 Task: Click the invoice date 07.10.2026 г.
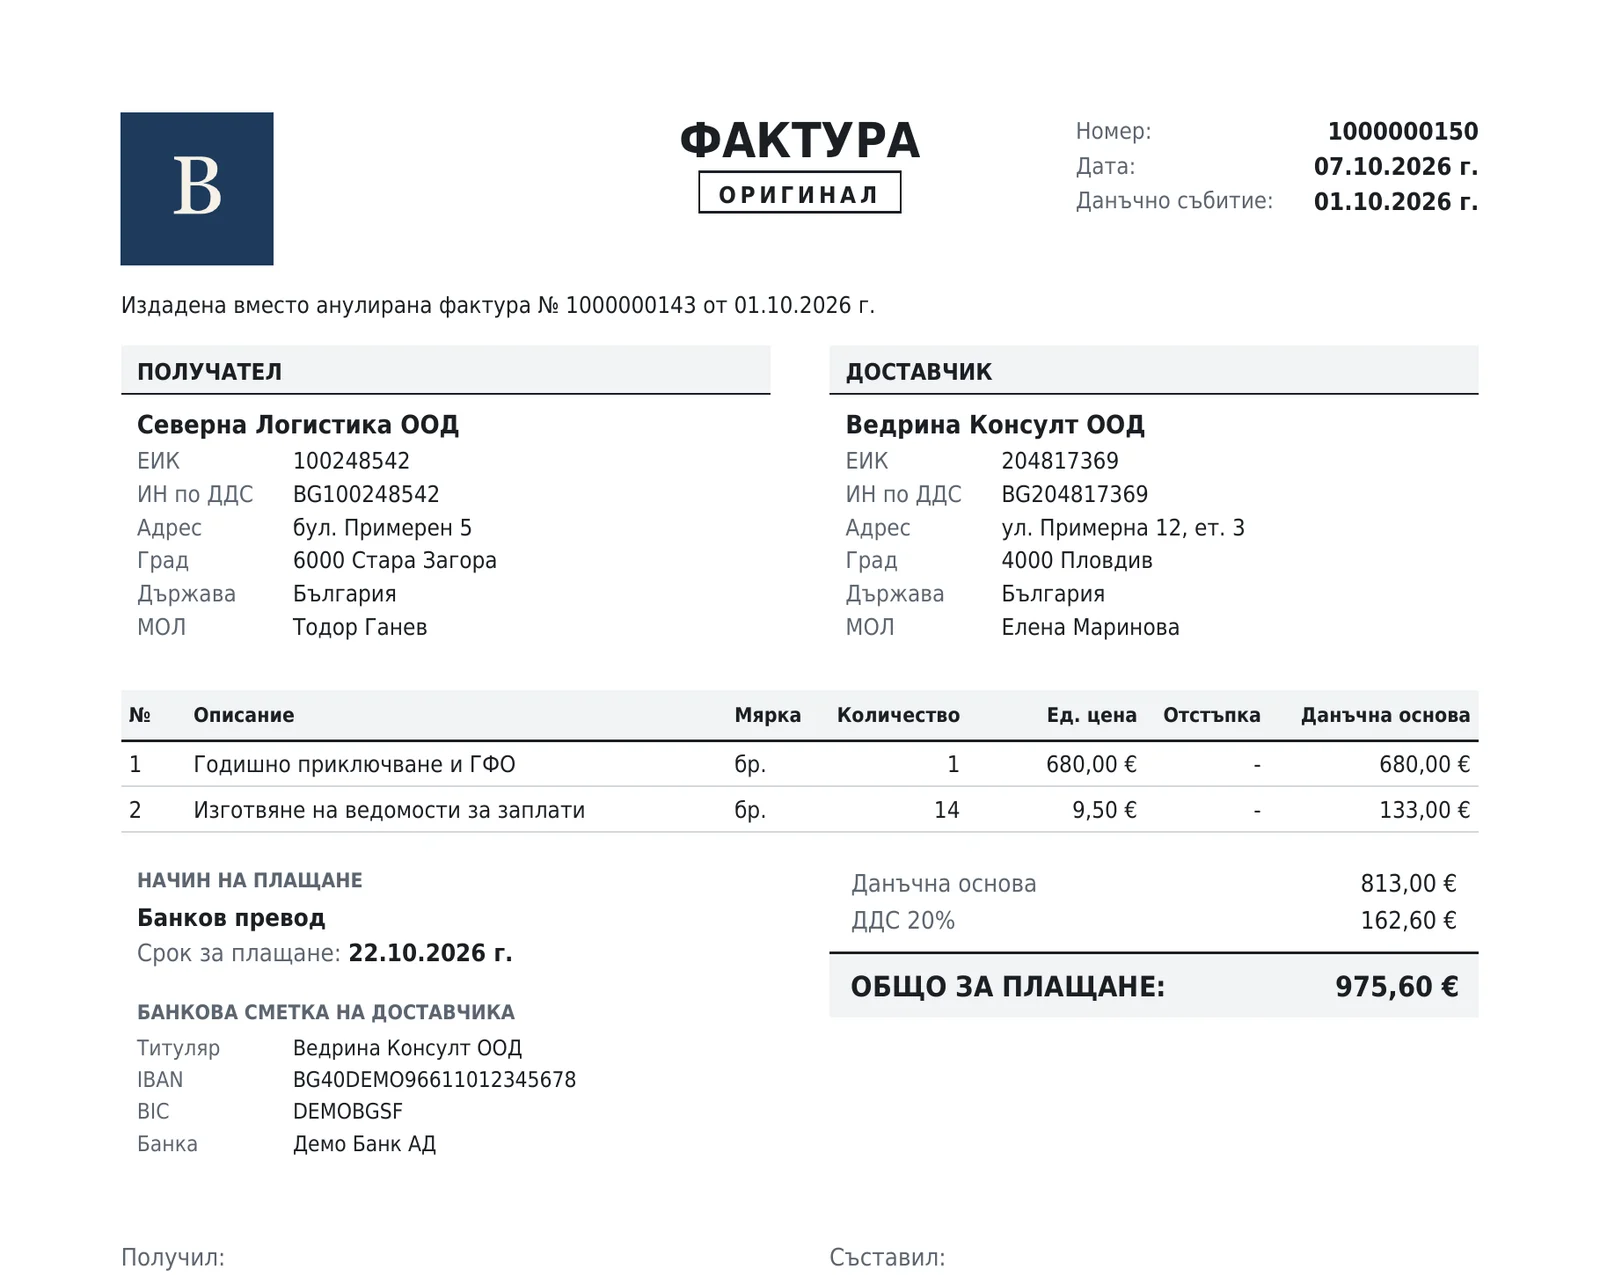point(1396,166)
